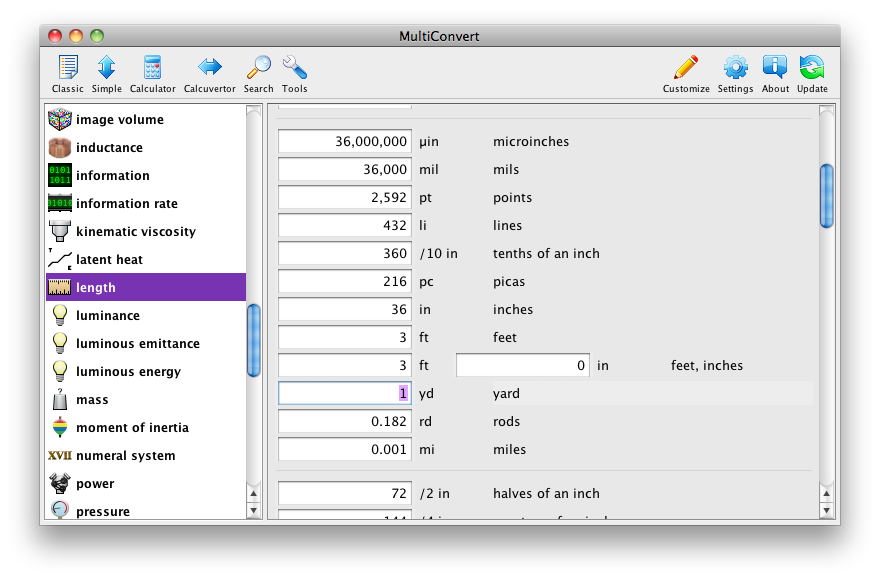Click the category list scroll down arrow
Image resolution: width=880 pixels, height=580 pixels.
(x=254, y=510)
